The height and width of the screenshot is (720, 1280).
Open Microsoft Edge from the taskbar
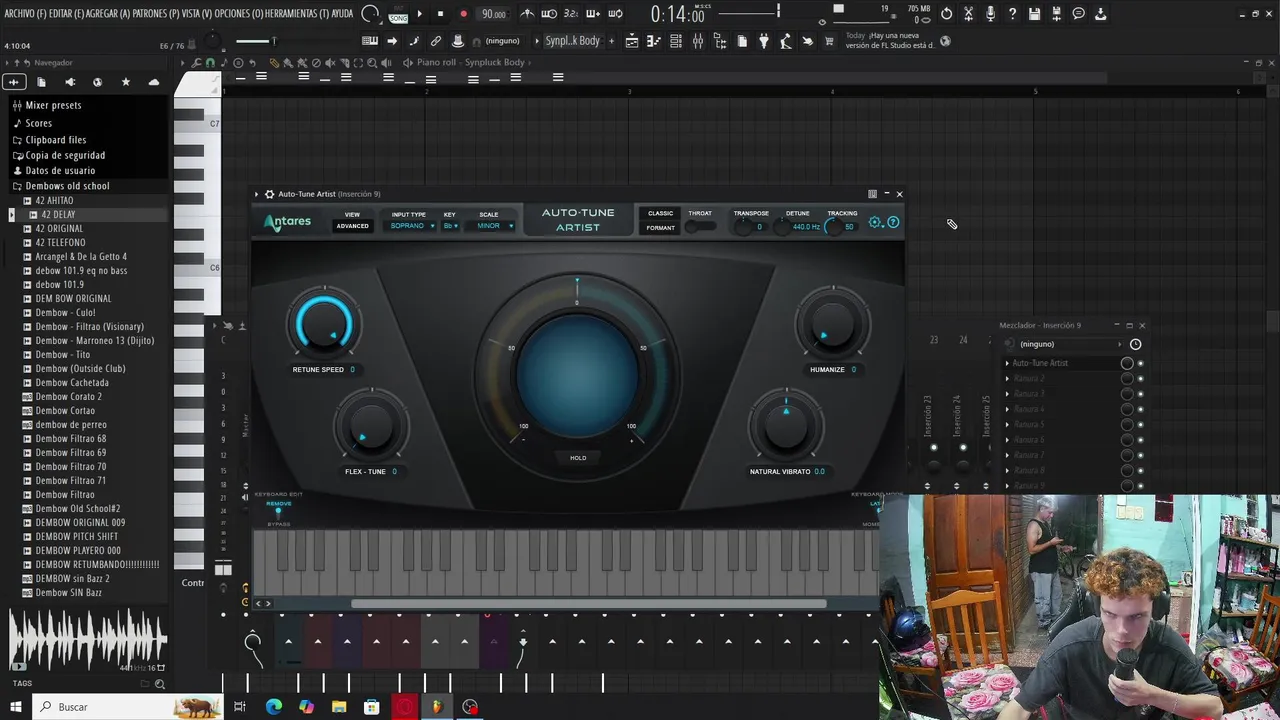(x=273, y=707)
